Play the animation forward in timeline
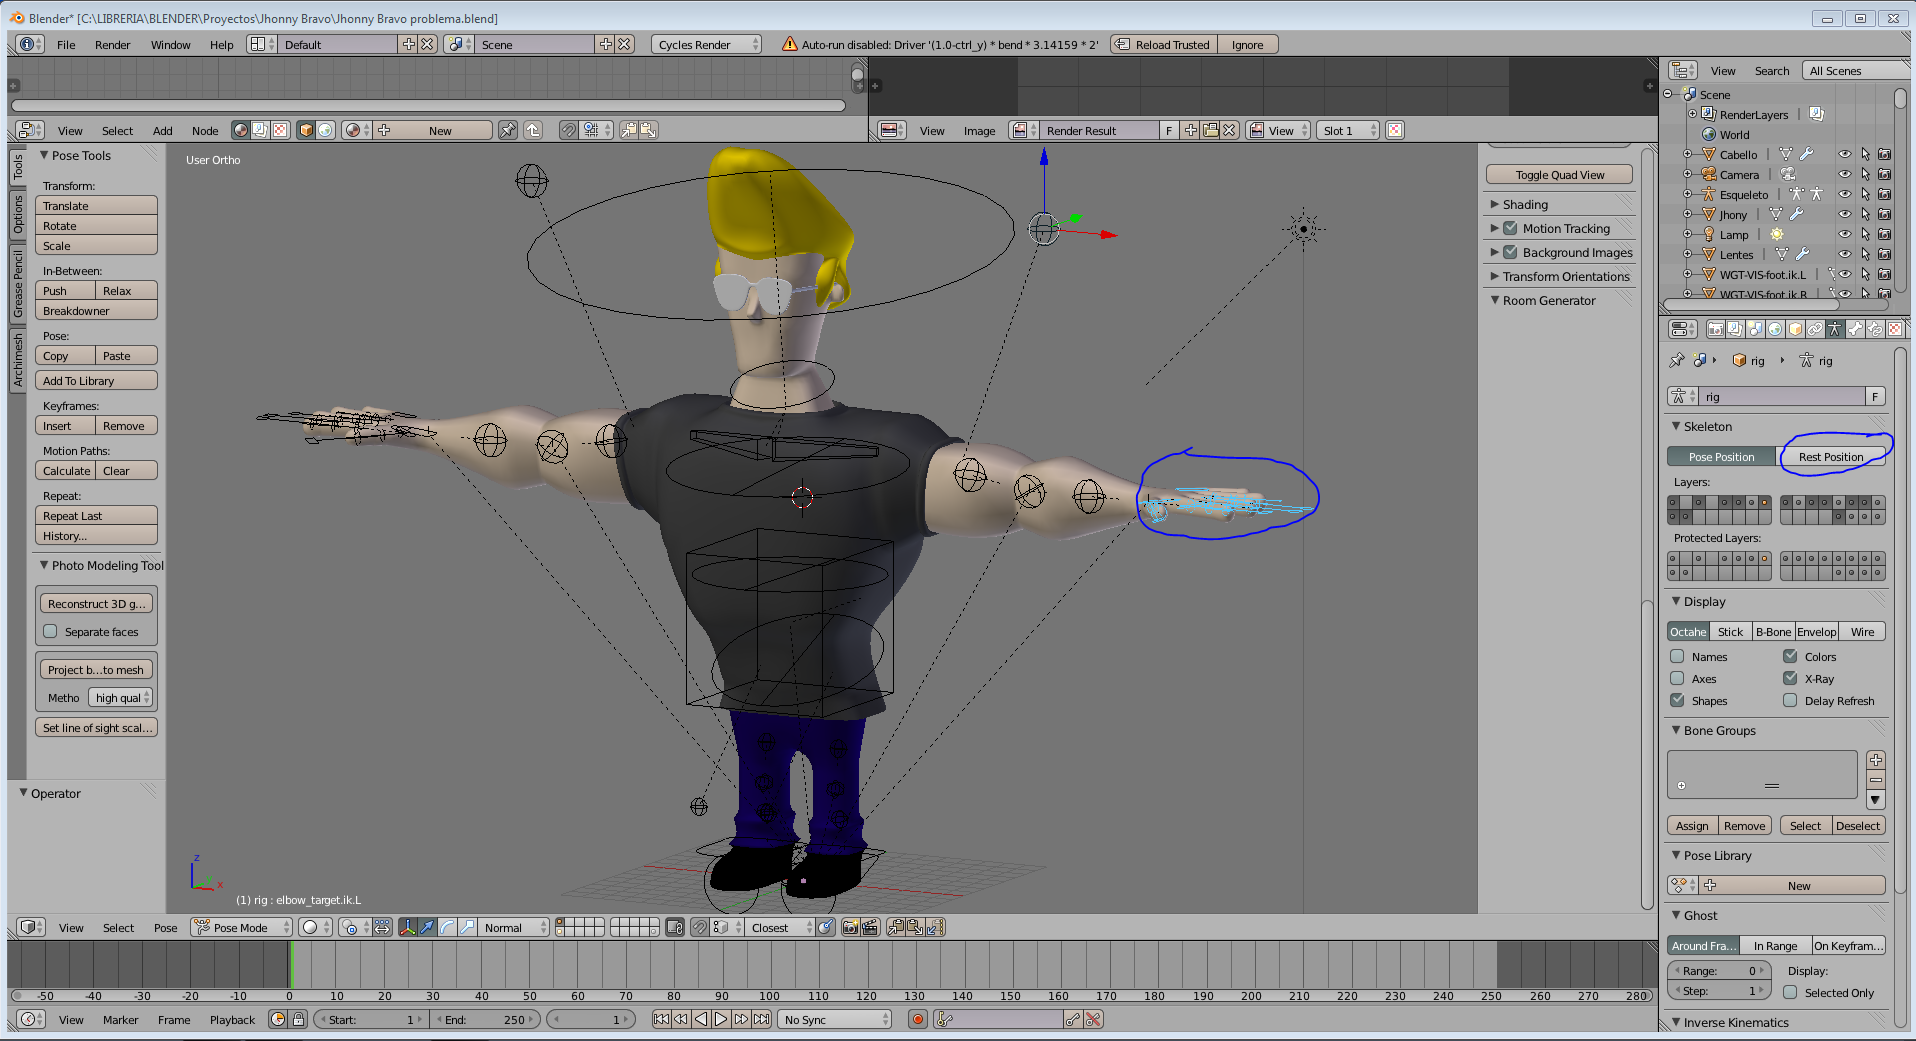Viewport: 1916px width, 1041px height. pyautogui.click(x=721, y=1019)
